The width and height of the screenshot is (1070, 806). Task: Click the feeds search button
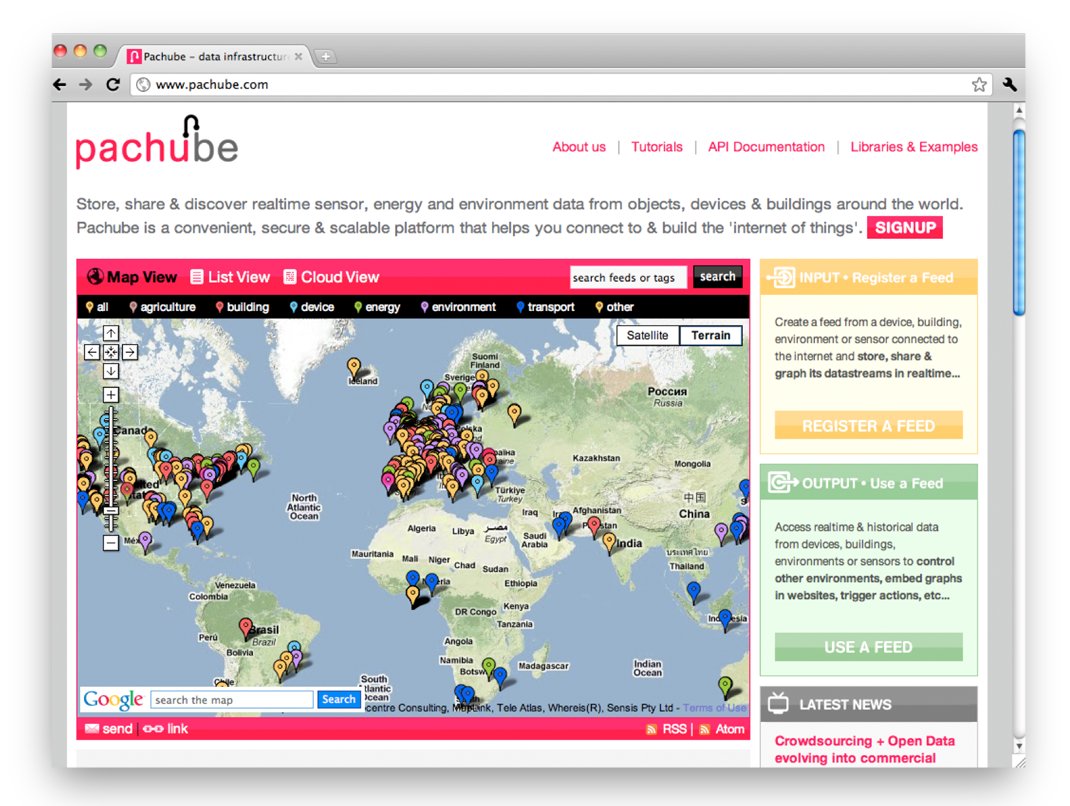tap(717, 276)
